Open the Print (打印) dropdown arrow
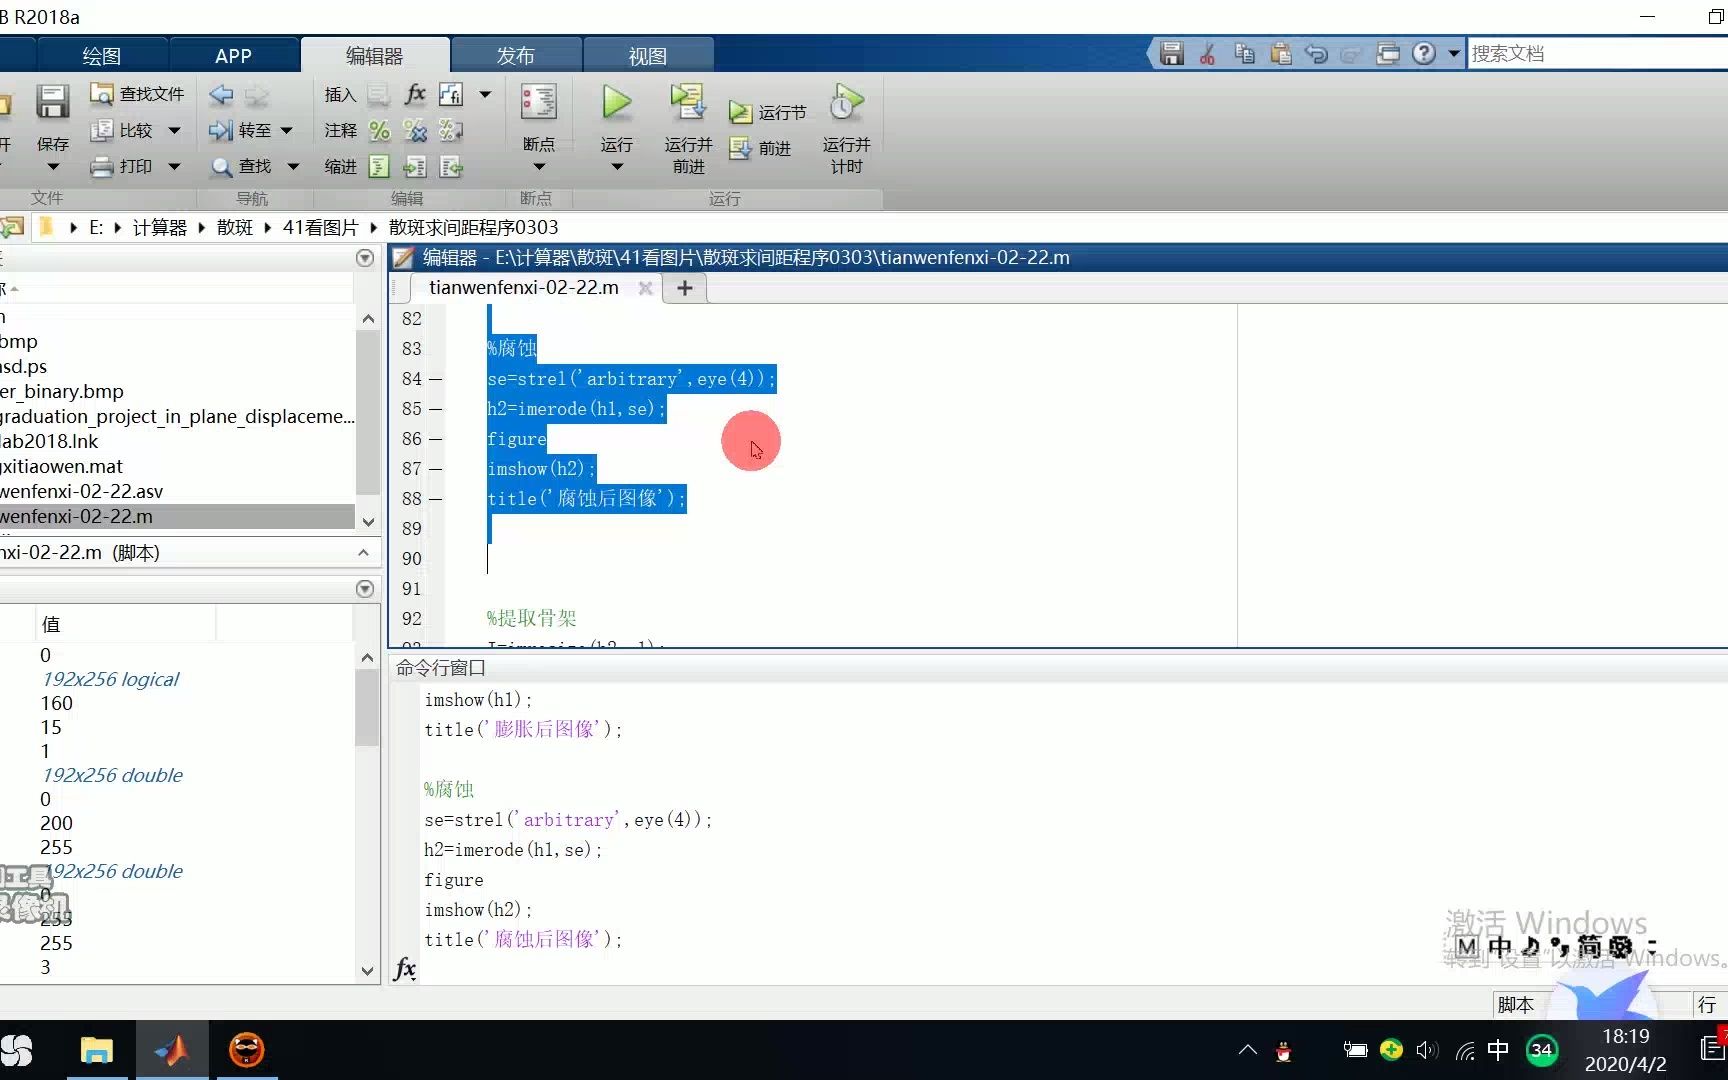 coord(174,166)
